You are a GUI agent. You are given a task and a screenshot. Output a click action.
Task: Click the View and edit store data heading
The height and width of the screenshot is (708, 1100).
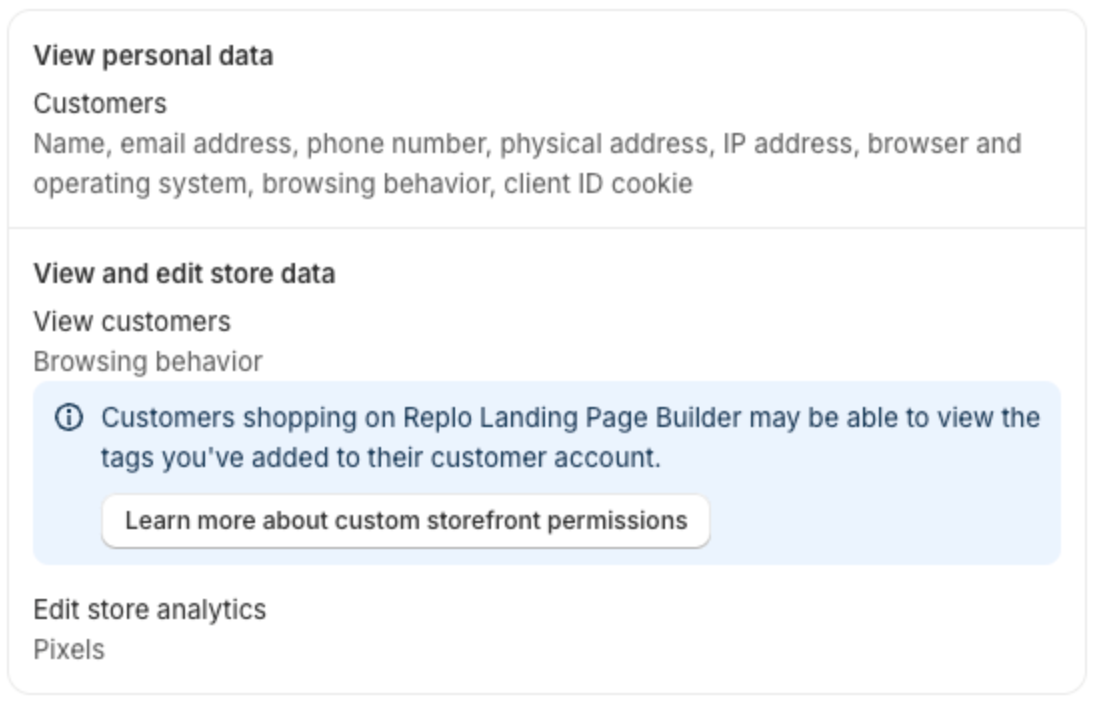pos(184,274)
